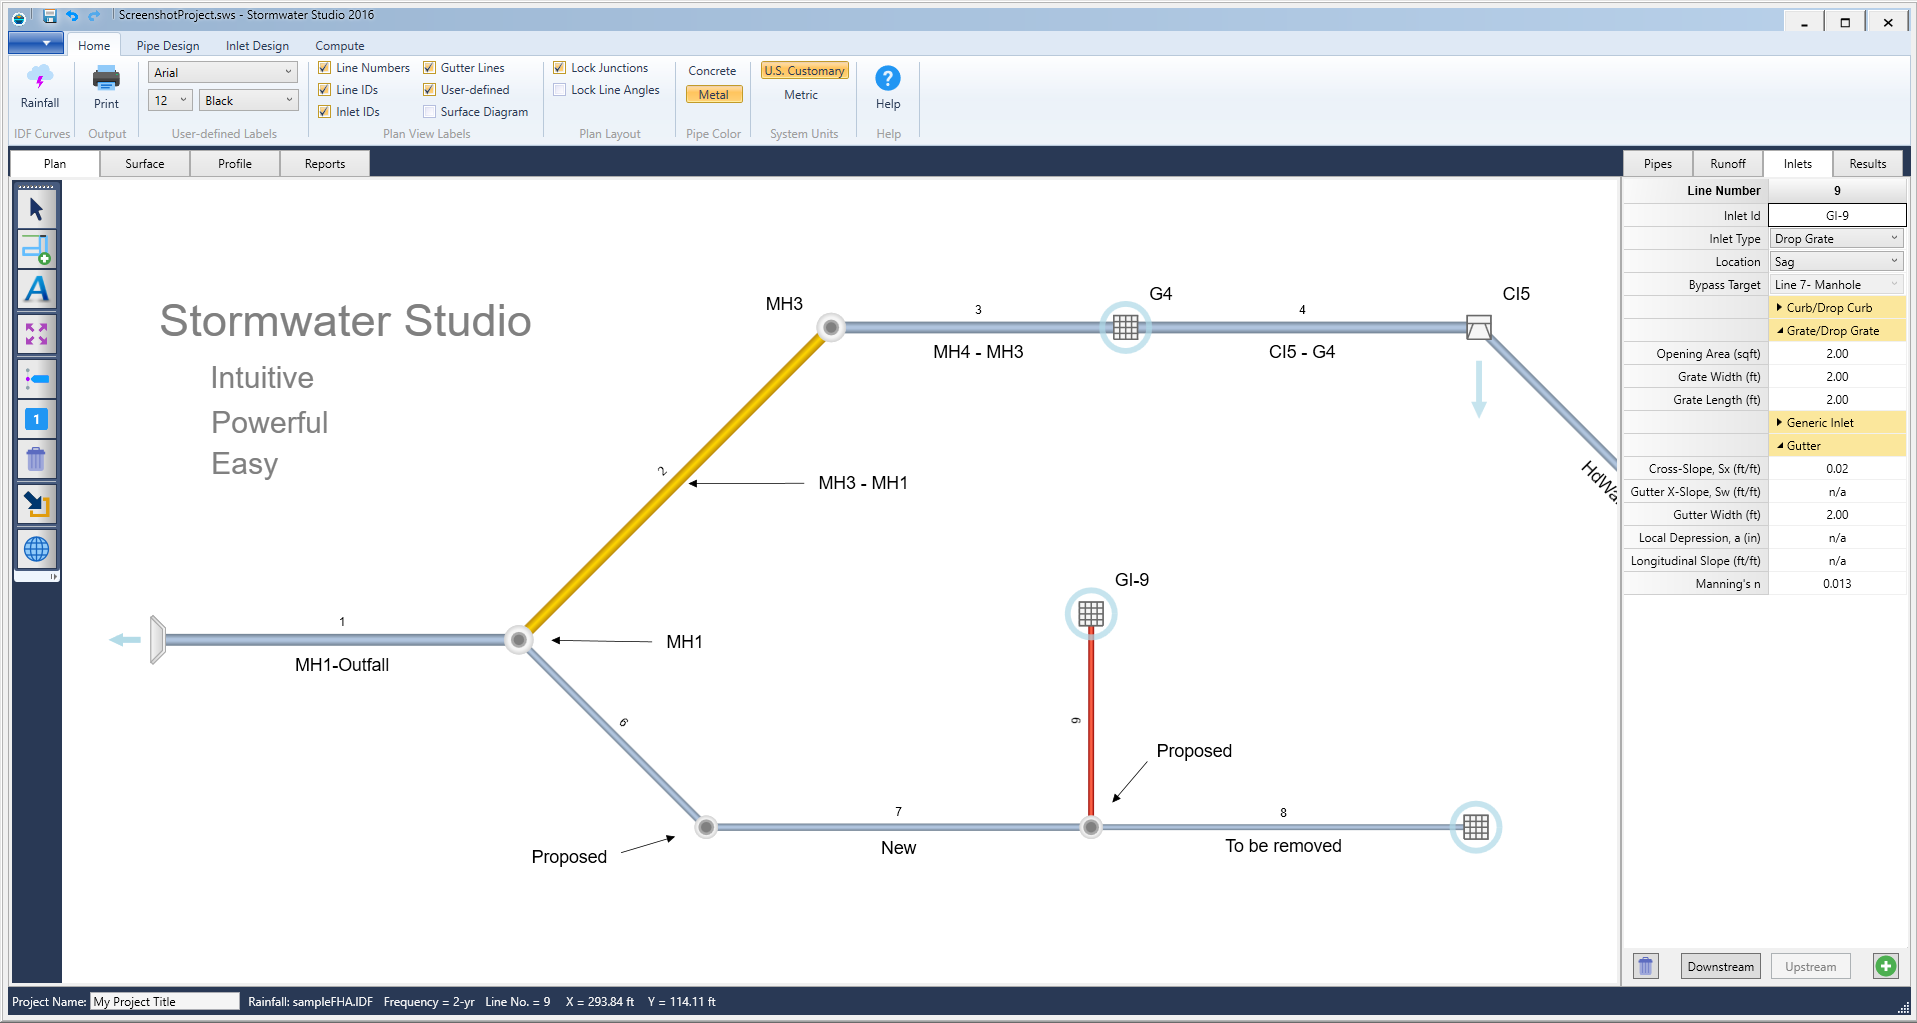This screenshot has width=1917, height=1023.
Task: Open the globe map tool
Action: 37,549
